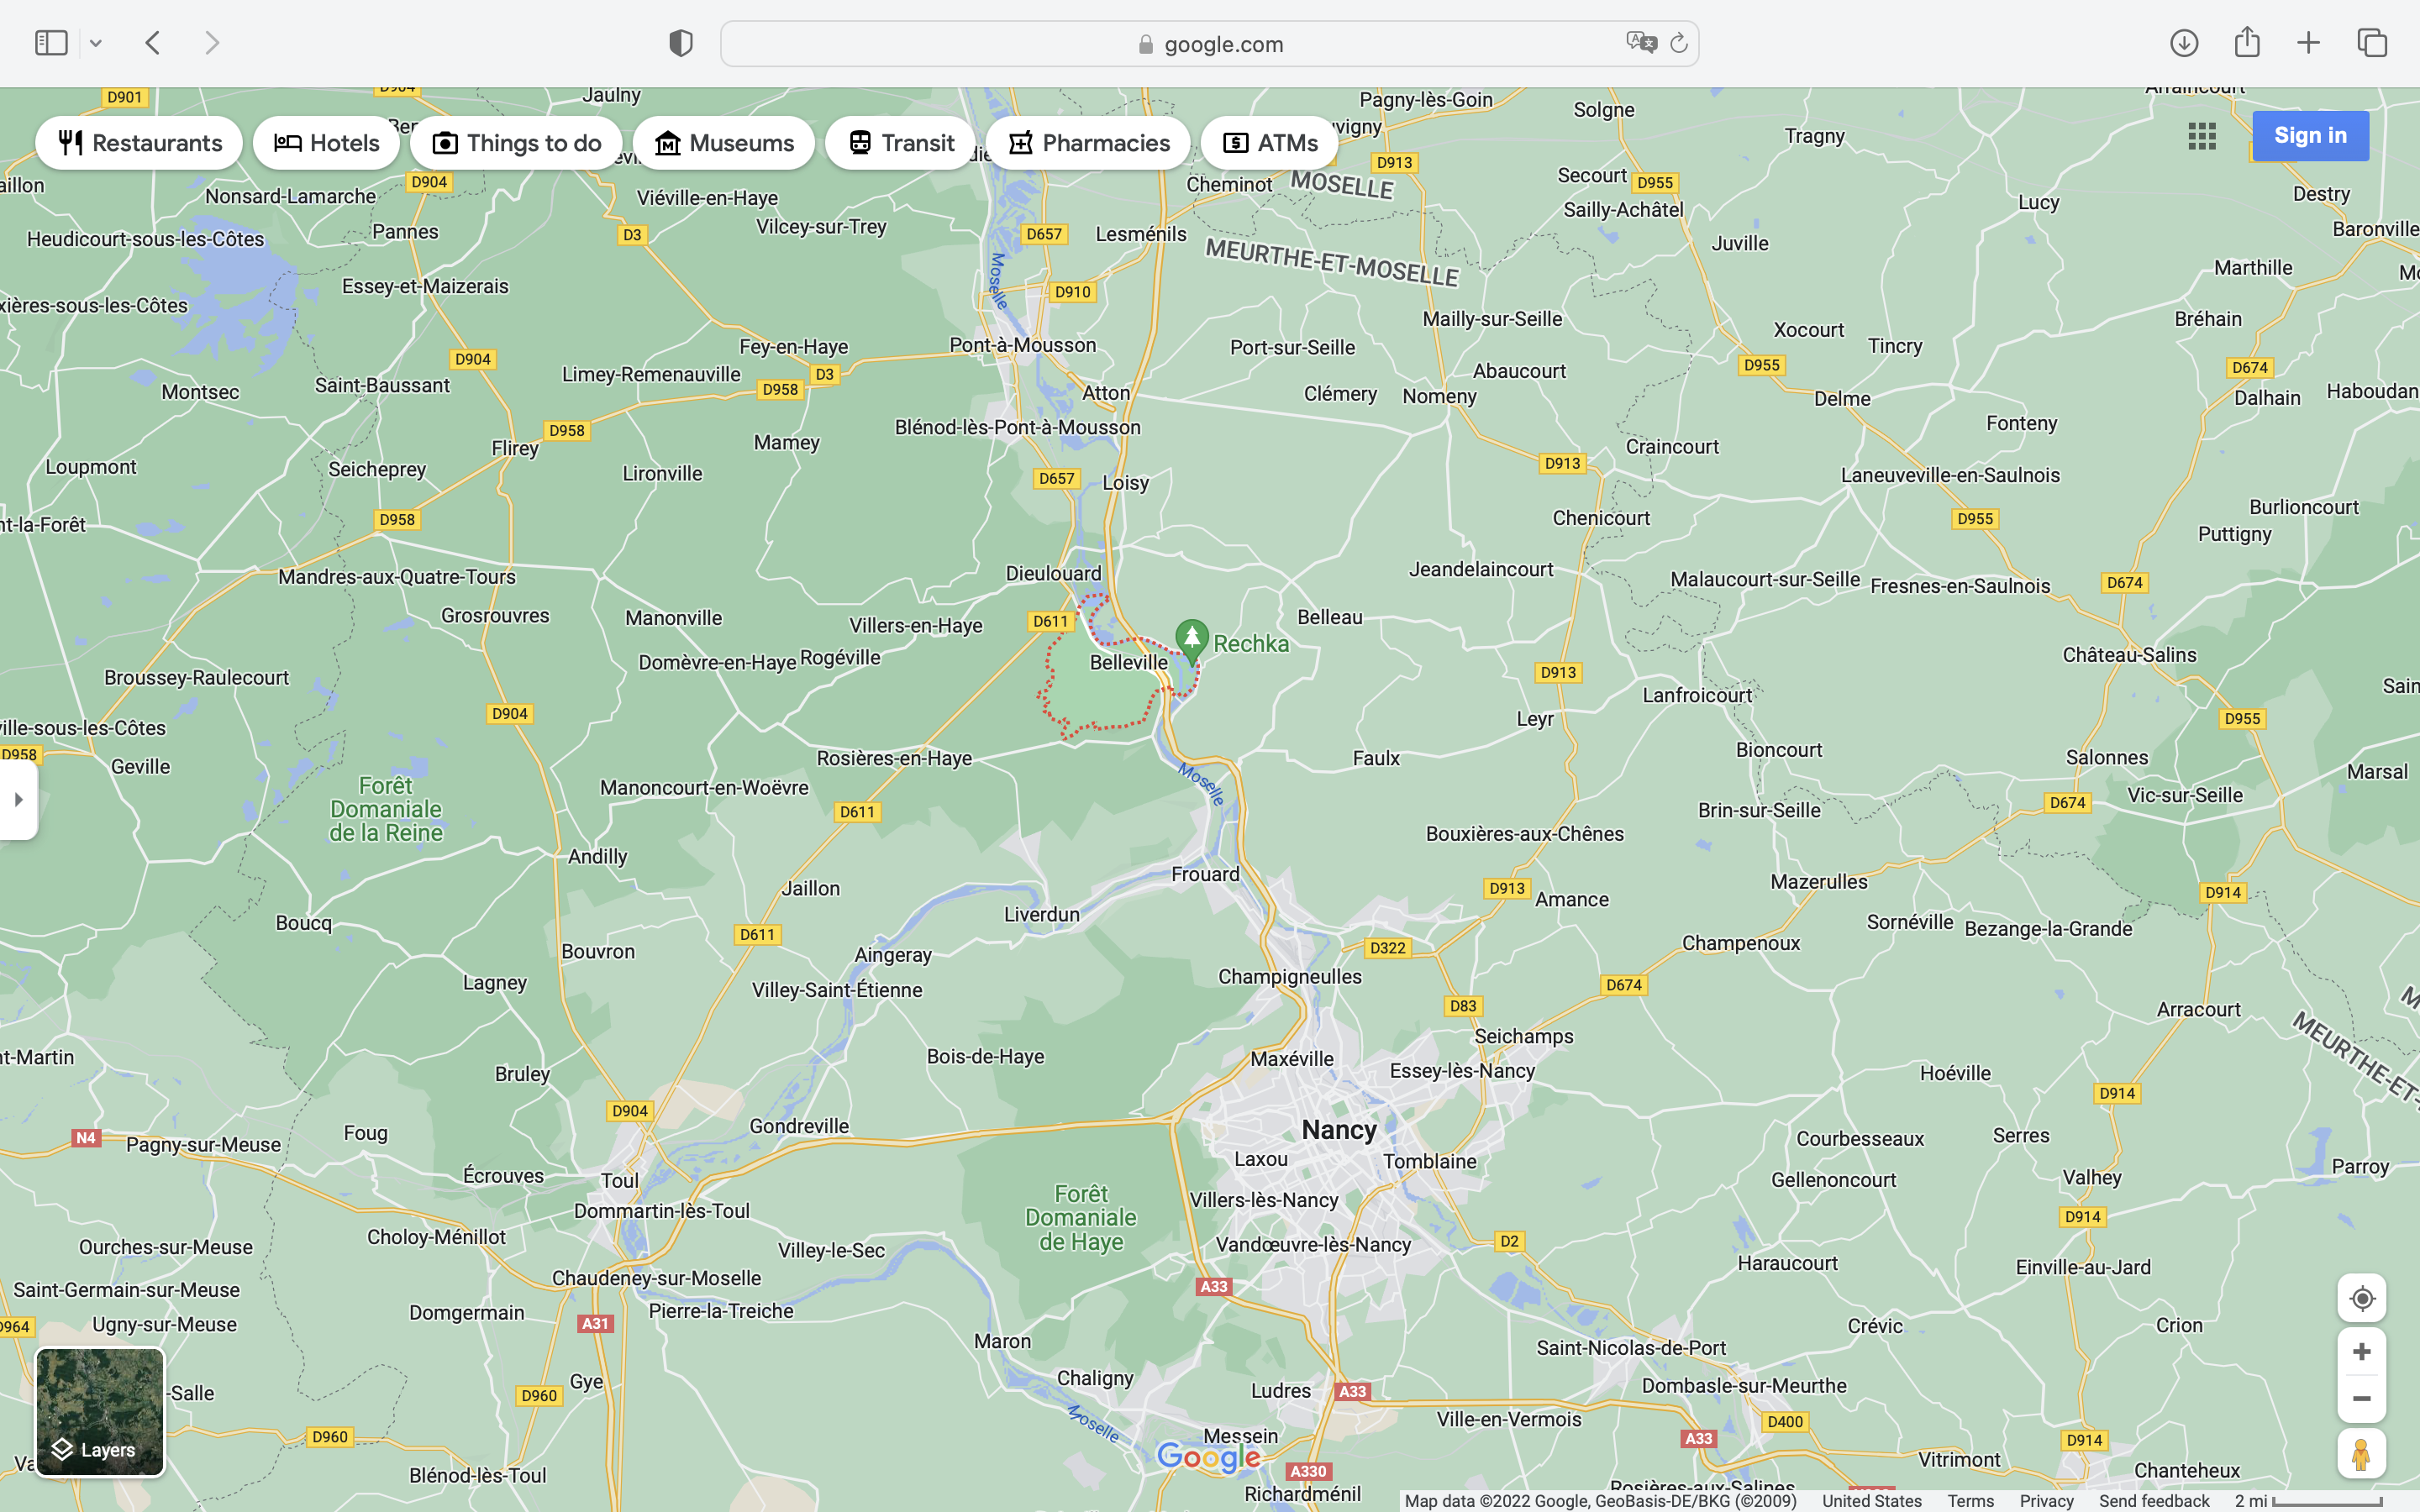The width and height of the screenshot is (2420, 1512).
Task: Reload the page with refresh icon
Action: (1679, 43)
